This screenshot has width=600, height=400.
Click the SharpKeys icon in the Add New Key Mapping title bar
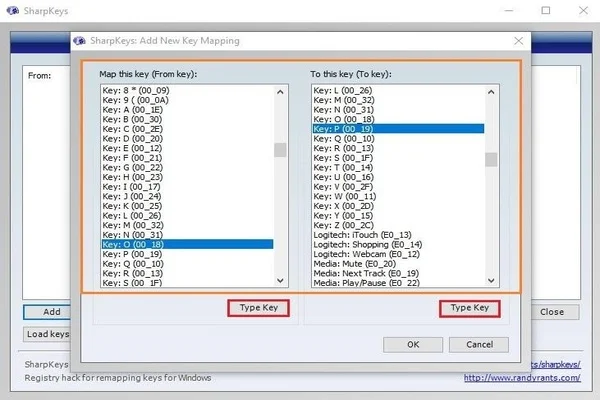point(79,41)
